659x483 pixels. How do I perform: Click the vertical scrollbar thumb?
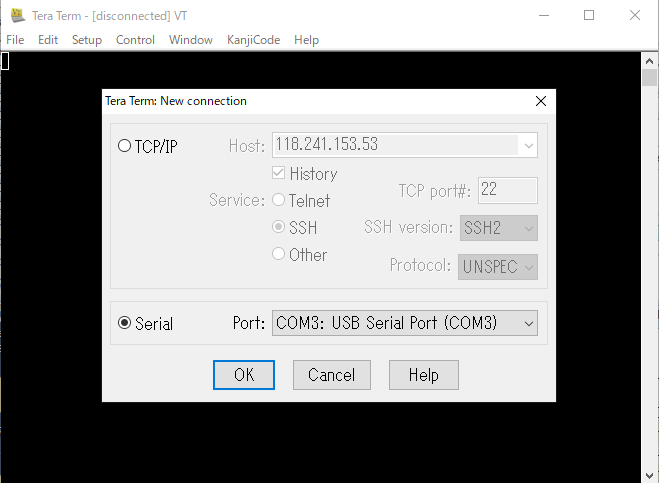(649, 78)
